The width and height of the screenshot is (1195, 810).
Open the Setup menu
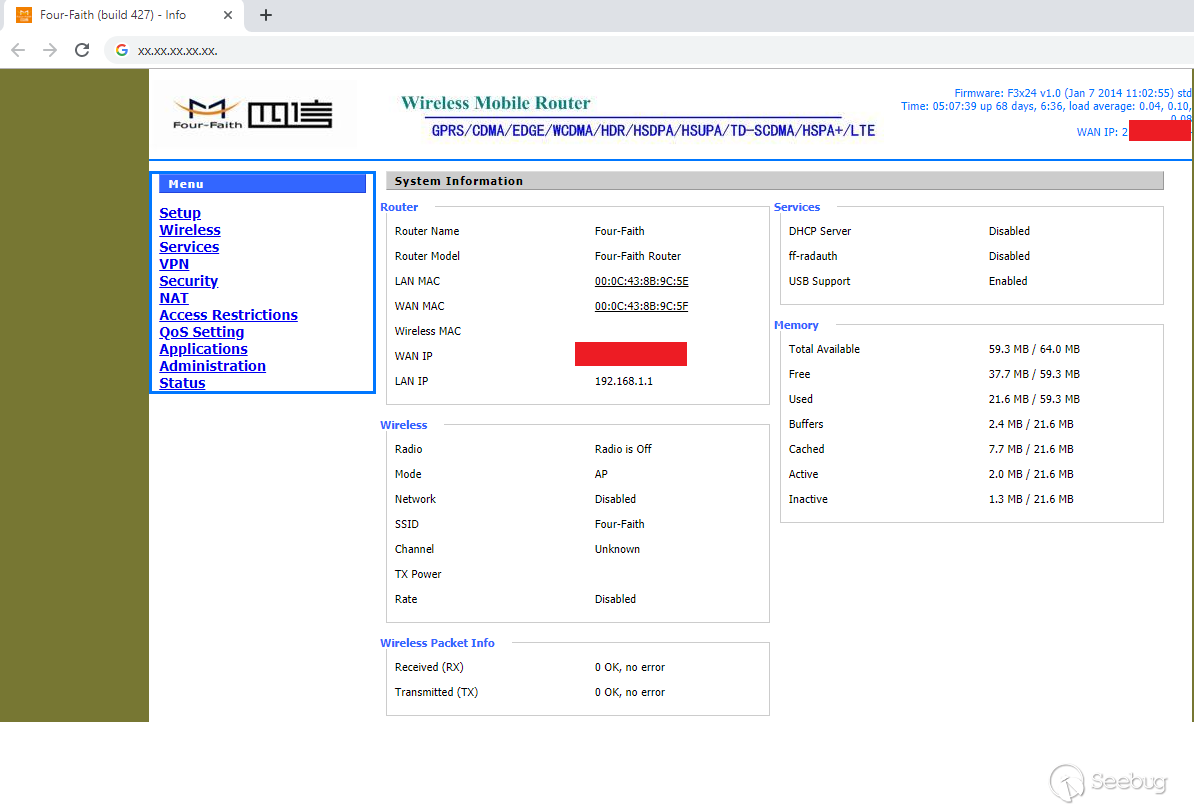click(180, 213)
